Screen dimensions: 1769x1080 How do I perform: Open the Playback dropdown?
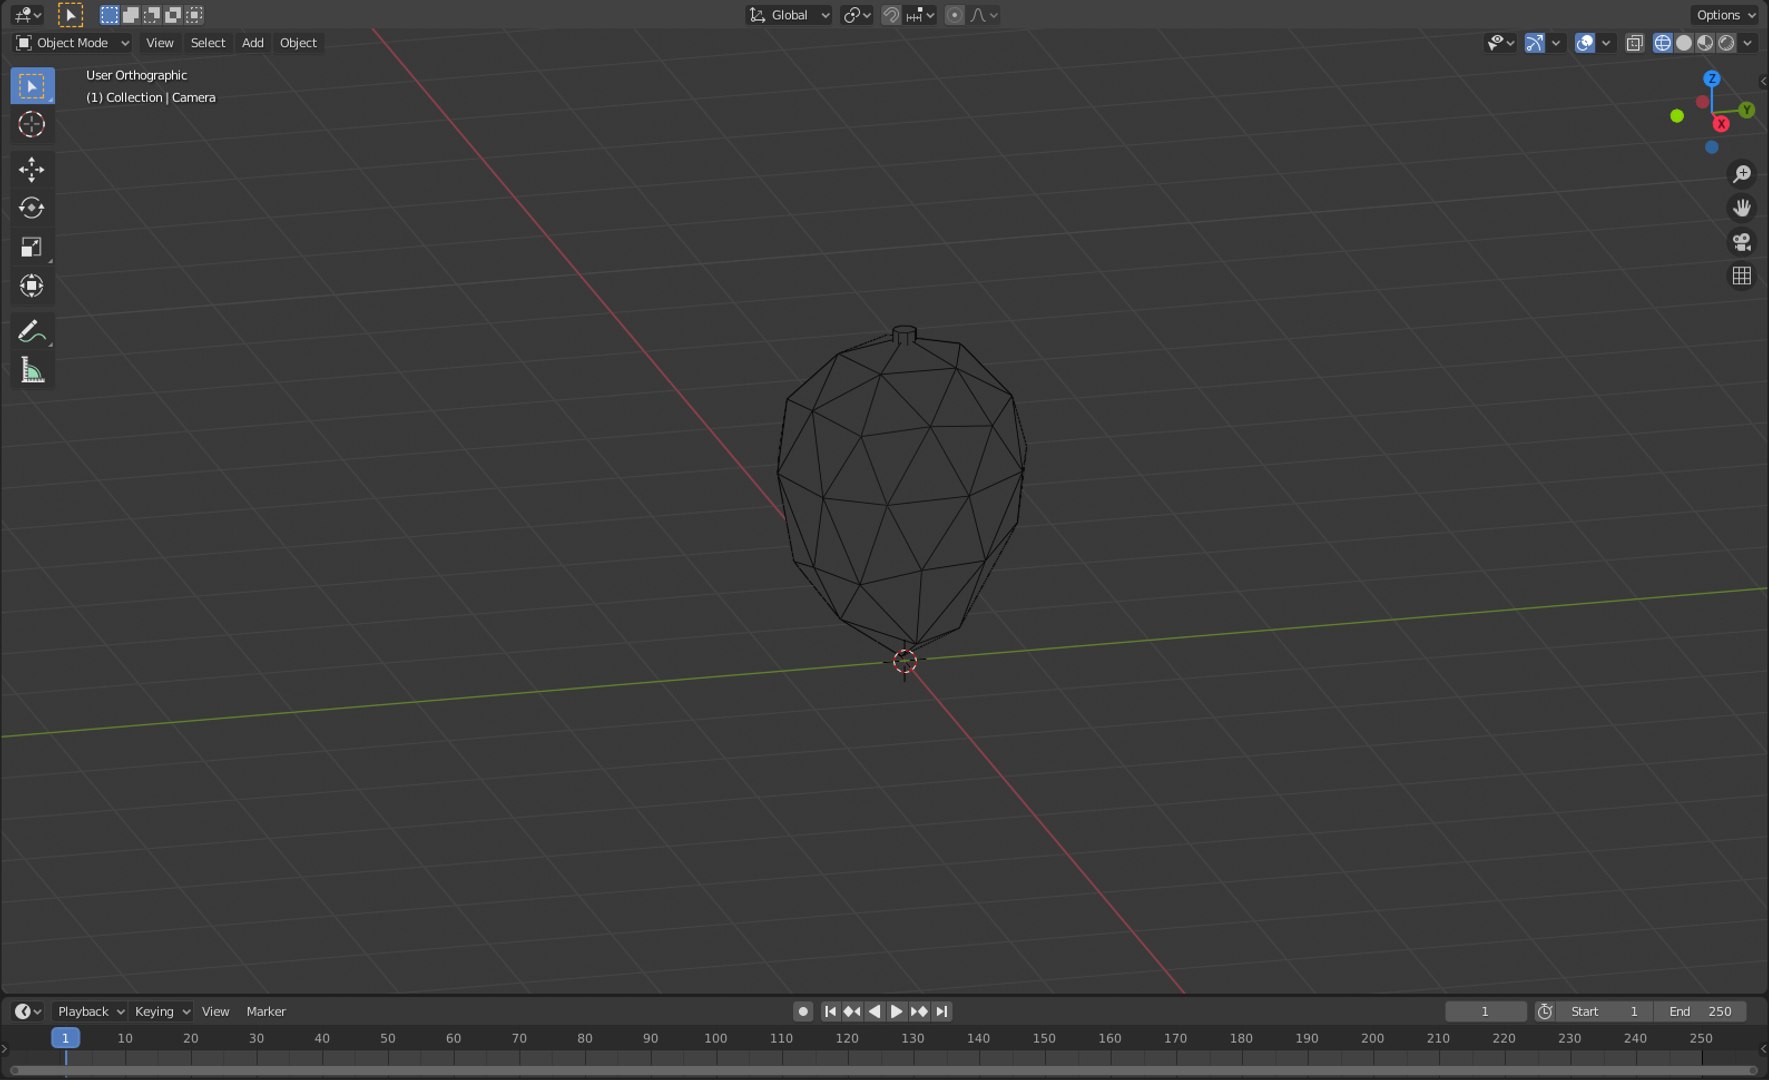point(90,1011)
